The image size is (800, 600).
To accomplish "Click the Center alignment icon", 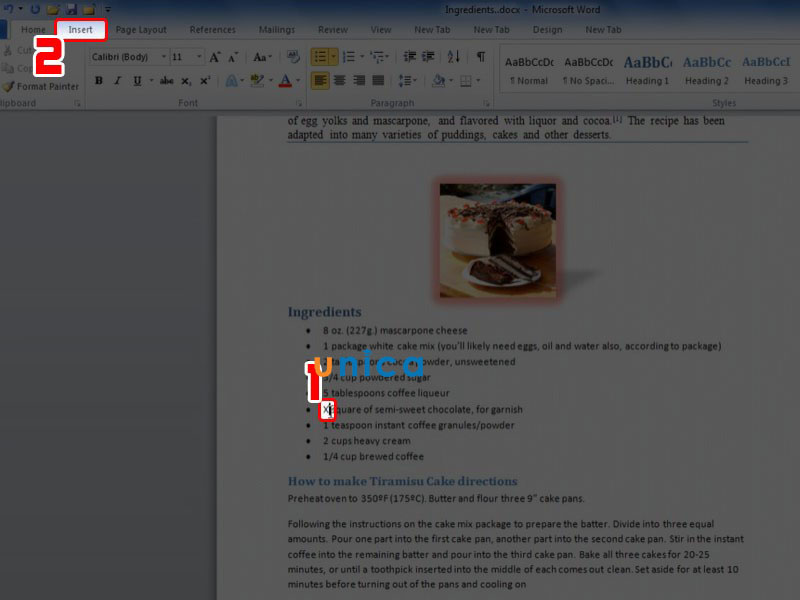I will point(339,81).
